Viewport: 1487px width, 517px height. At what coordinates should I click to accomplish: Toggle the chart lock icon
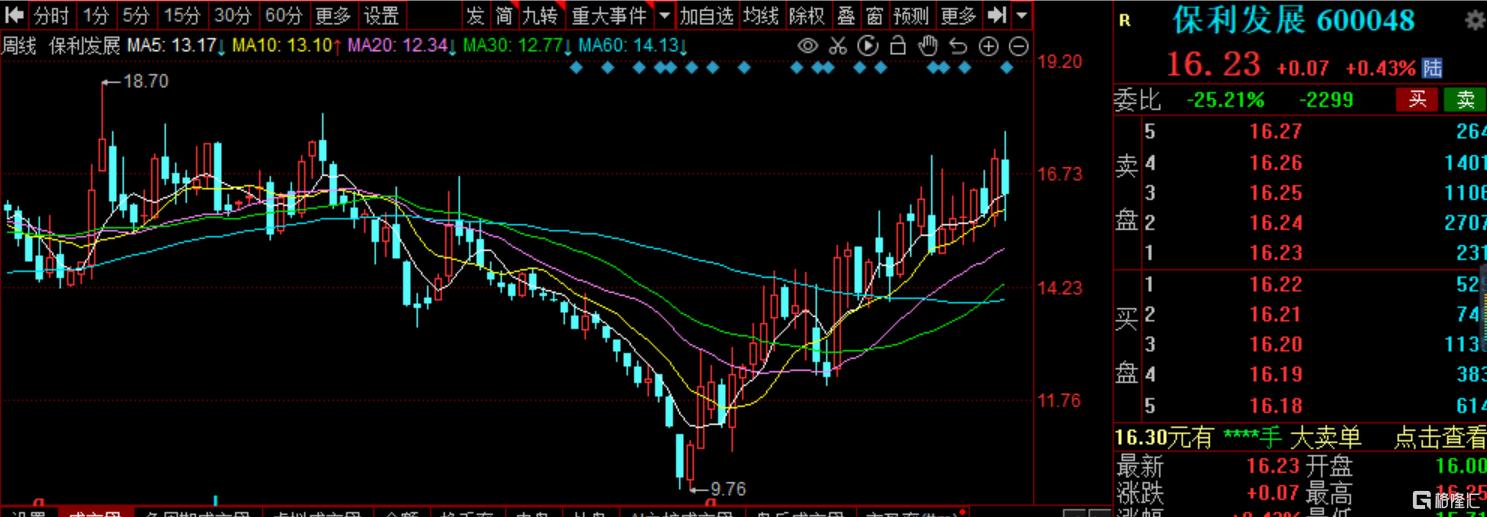[898, 46]
